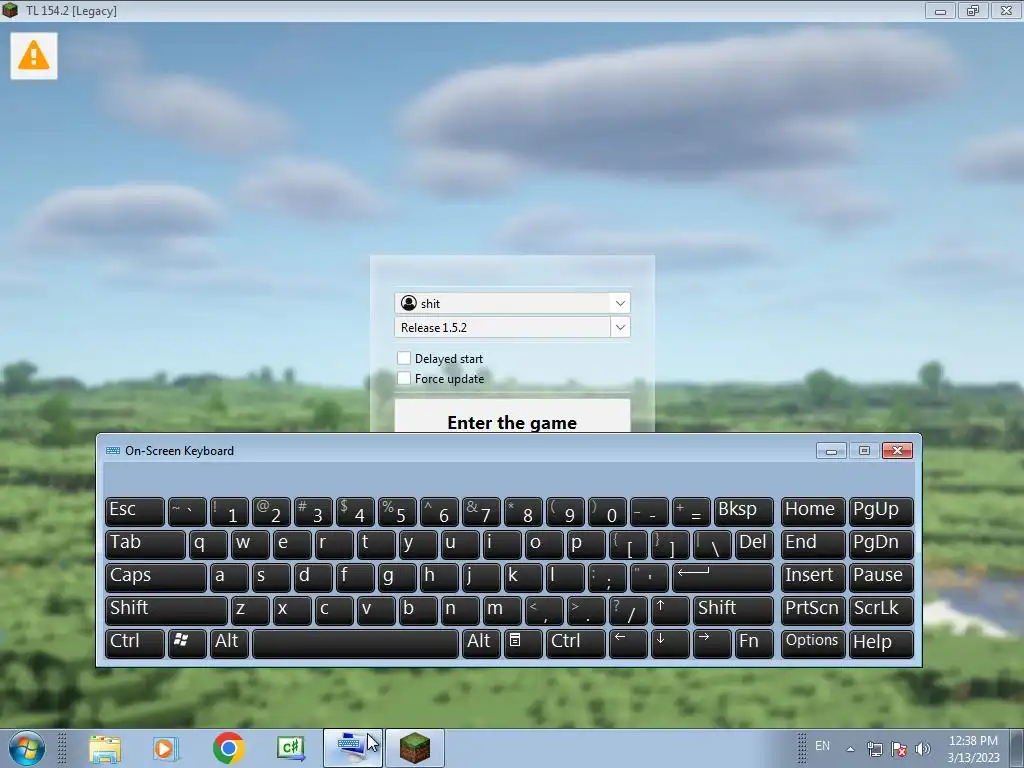Click the account avatar icon beside shit

tap(409, 303)
